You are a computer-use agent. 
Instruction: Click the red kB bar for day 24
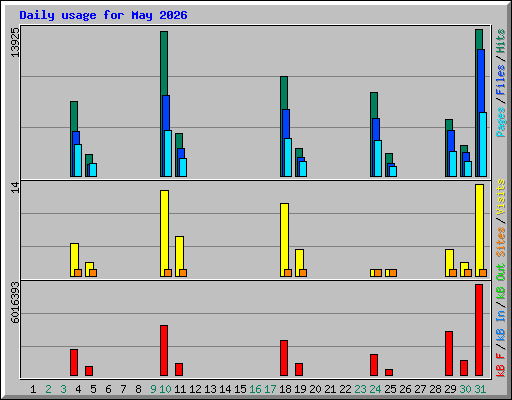(x=374, y=365)
